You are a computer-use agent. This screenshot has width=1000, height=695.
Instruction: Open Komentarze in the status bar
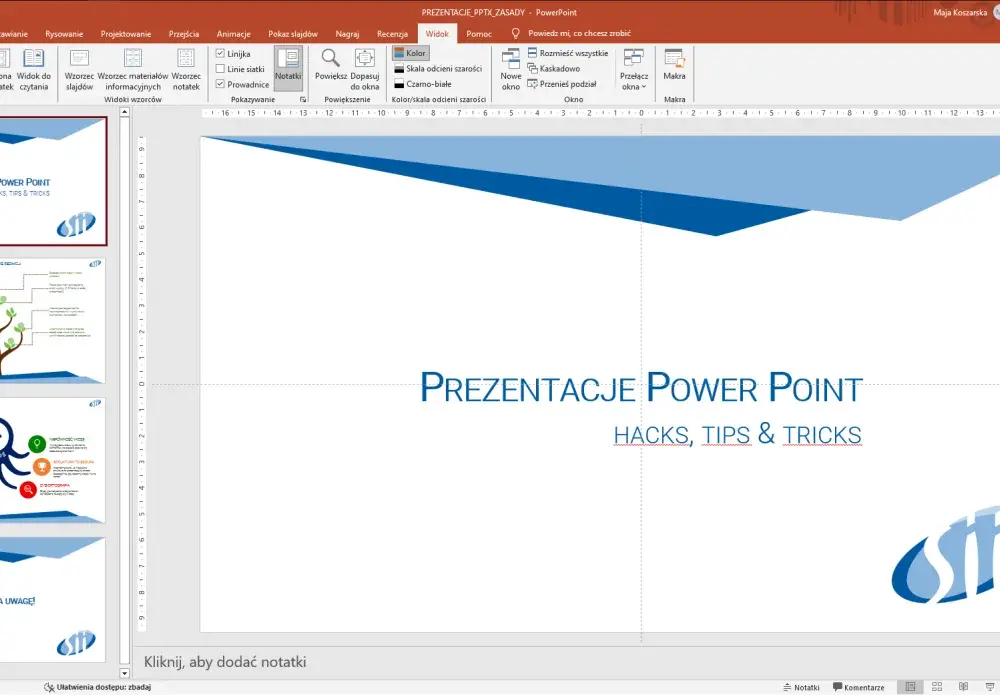click(x=858, y=687)
